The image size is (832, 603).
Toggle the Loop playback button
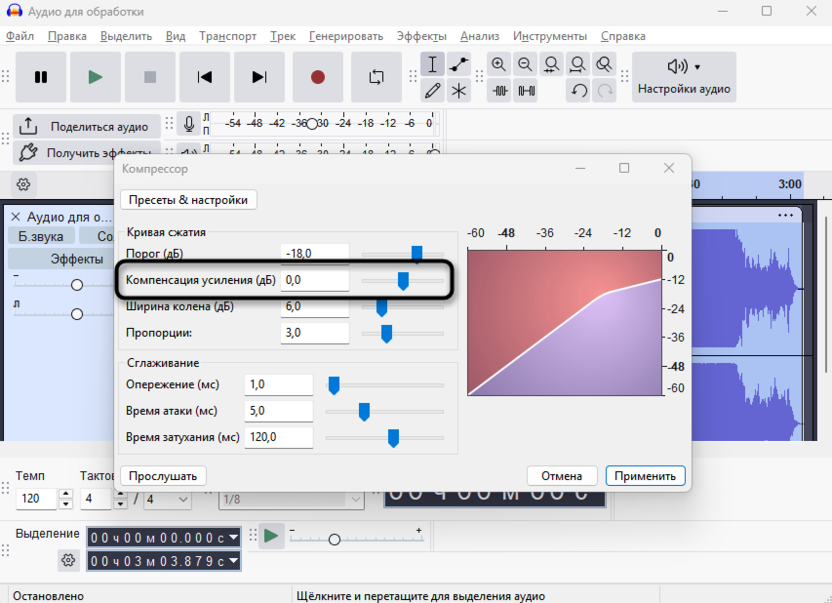[x=376, y=77]
